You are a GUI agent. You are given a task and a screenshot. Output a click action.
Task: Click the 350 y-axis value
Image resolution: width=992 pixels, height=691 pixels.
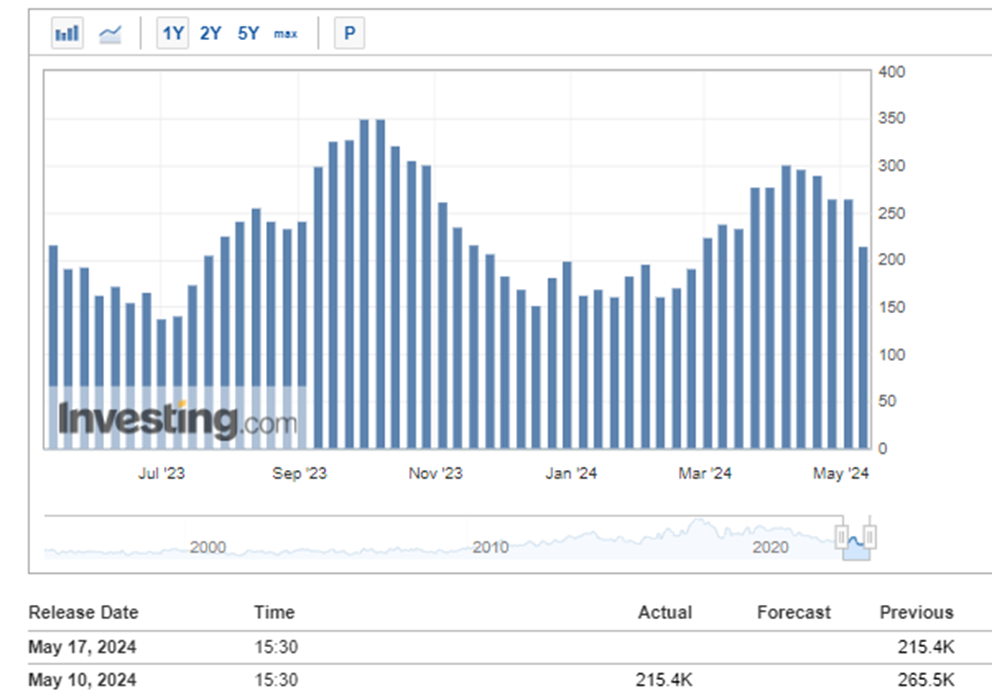point(891,118)
